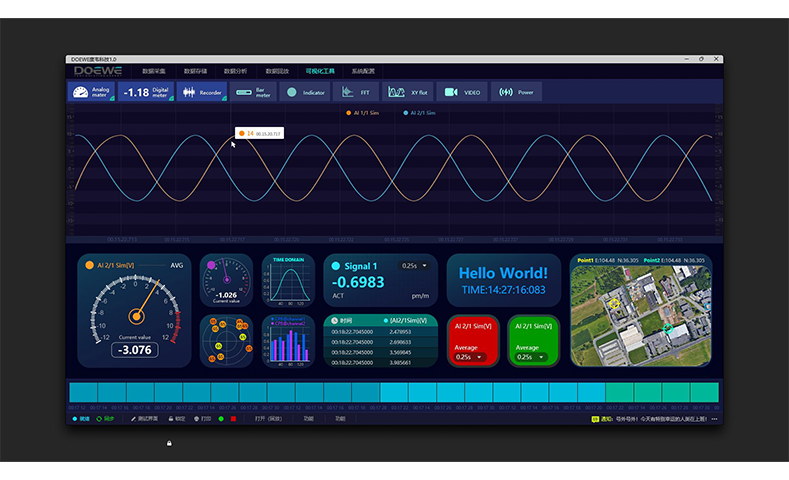Select the Digital meter widget
Screen dimensions: 789x480
point(146,92)
